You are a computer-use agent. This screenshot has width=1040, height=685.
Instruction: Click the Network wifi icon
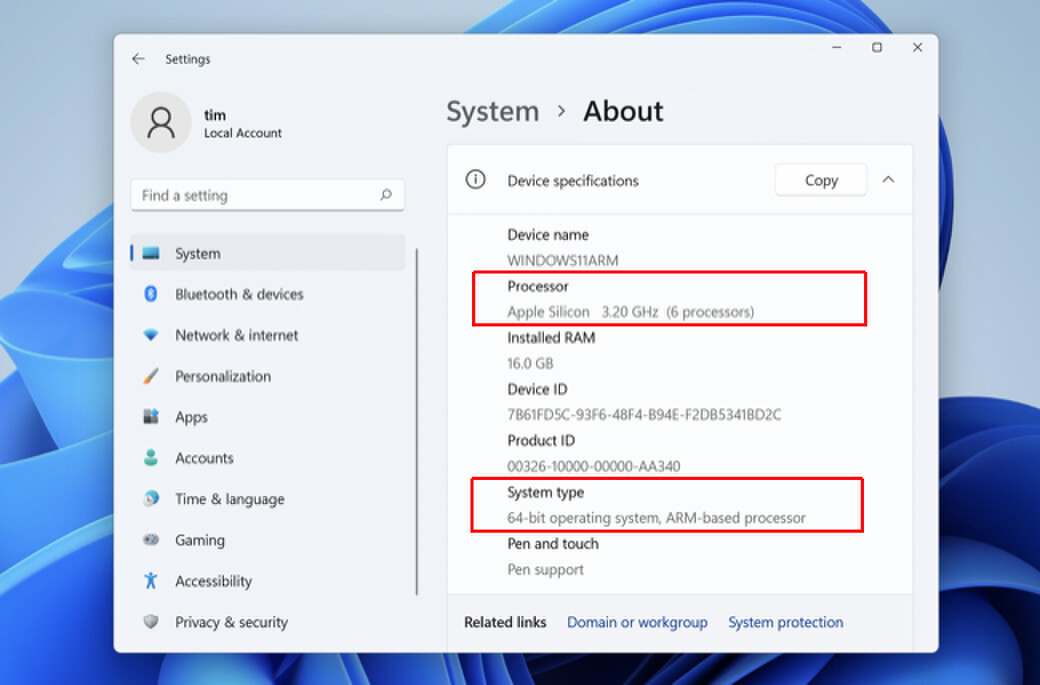coord(151,335)
